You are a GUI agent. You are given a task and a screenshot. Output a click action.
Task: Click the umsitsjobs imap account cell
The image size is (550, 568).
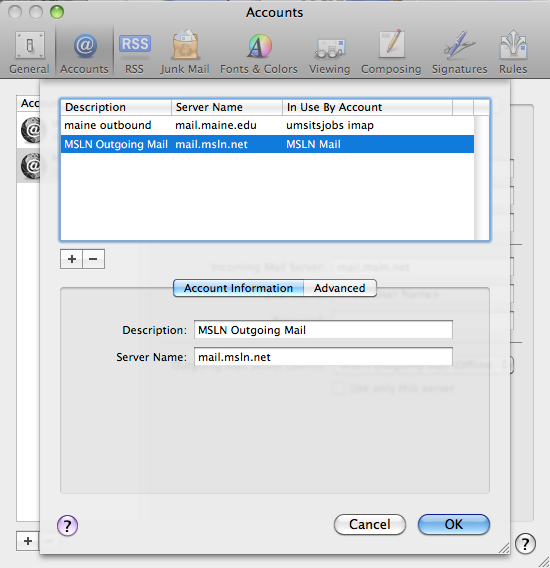click(x=330, y=125)
